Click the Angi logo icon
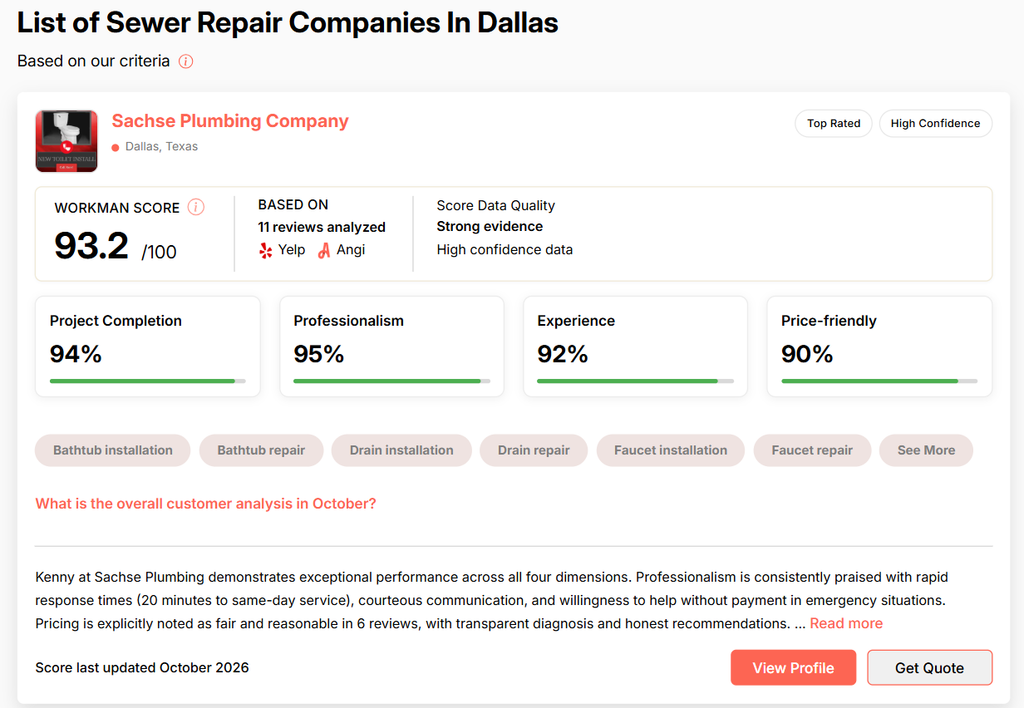The width and height of the screenshot is (1024, 708). coord(324,251)
